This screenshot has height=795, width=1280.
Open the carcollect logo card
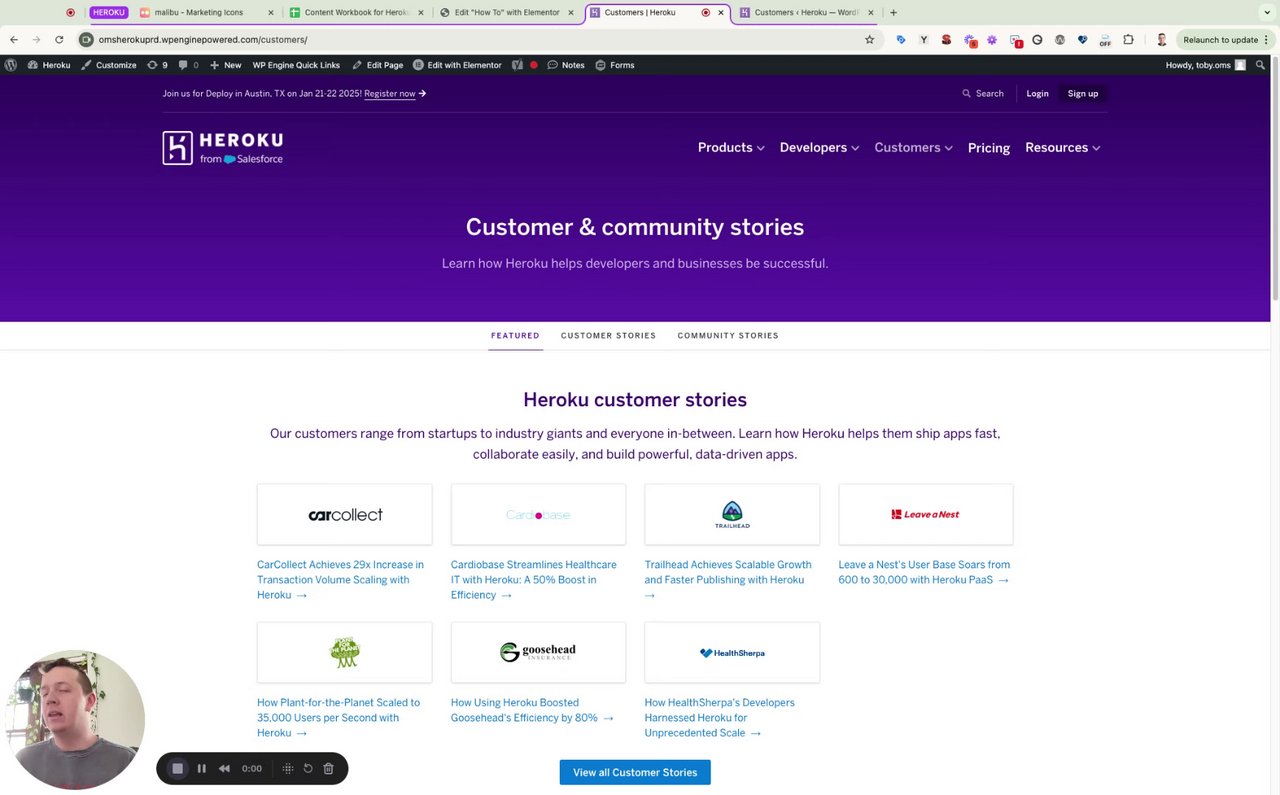pos(345,515)
